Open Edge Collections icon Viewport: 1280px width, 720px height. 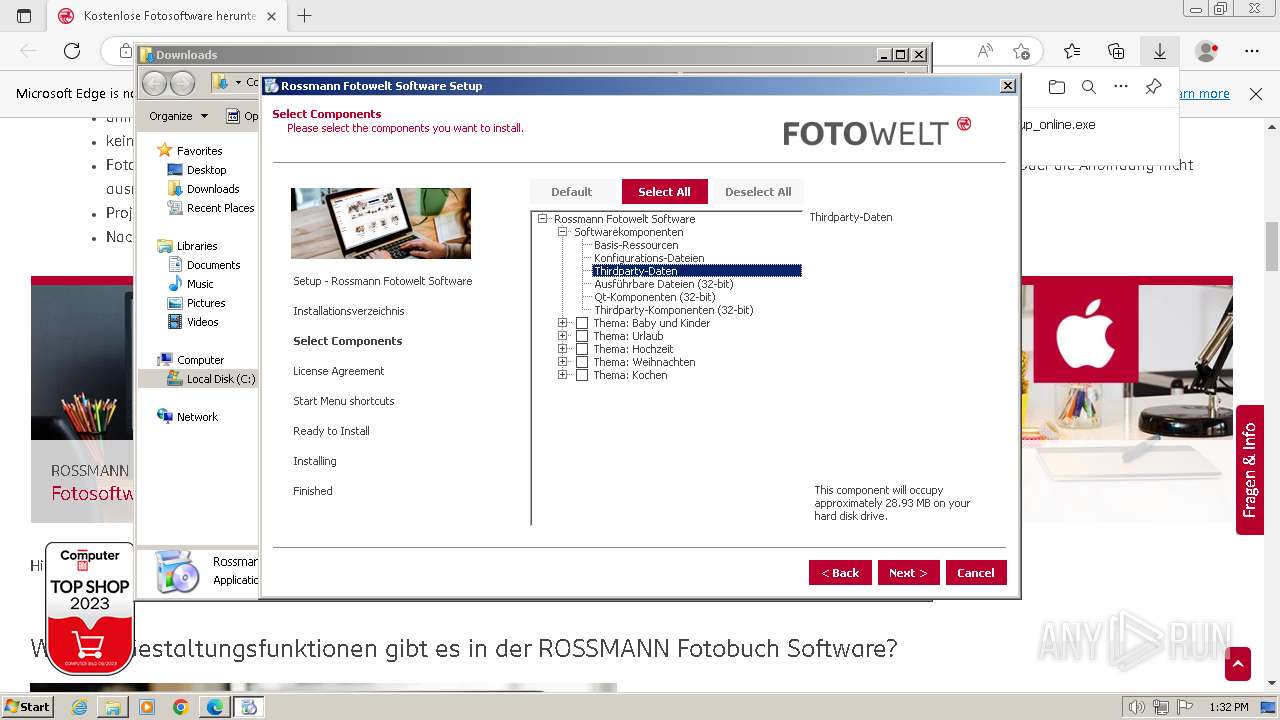click(1116, 51)
